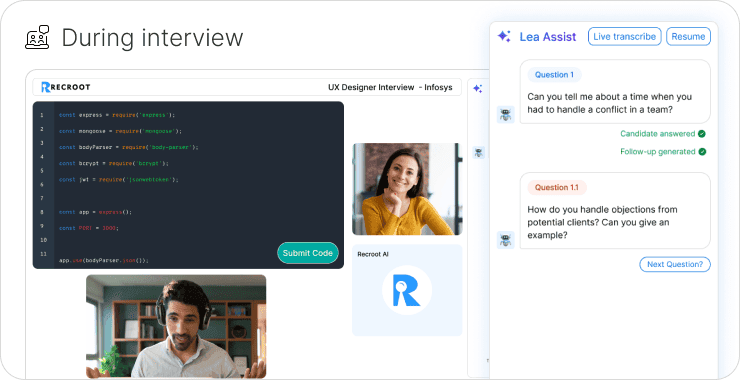Click the Next Question? button
Viewport: 740px width, 380px height.
(x=675, y=264)
